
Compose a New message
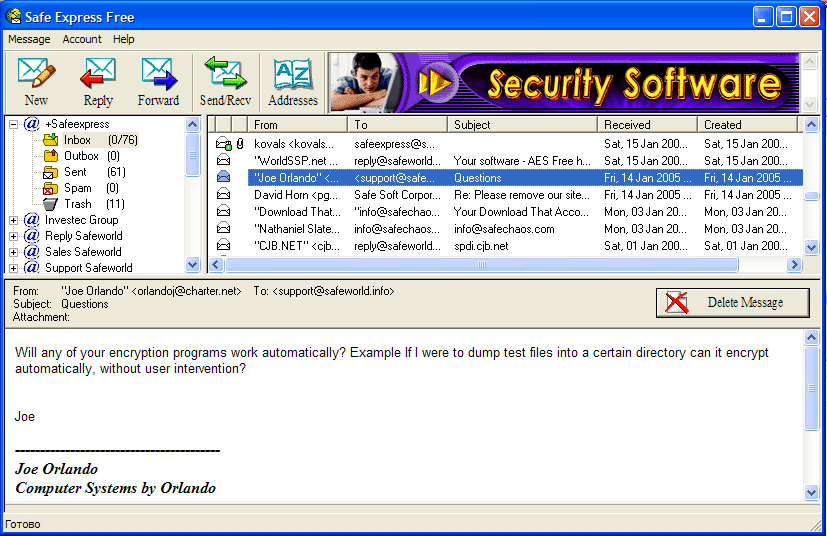click(36, 82)
